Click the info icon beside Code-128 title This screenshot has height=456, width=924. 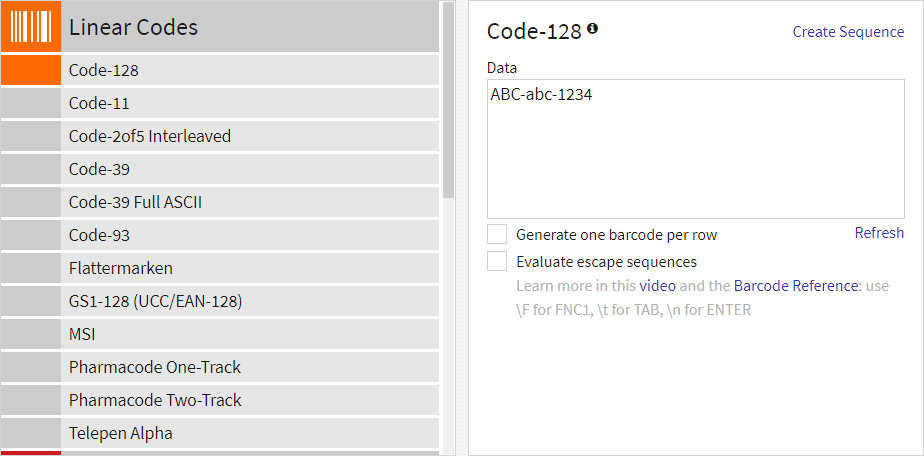click(x=592, y=29)
